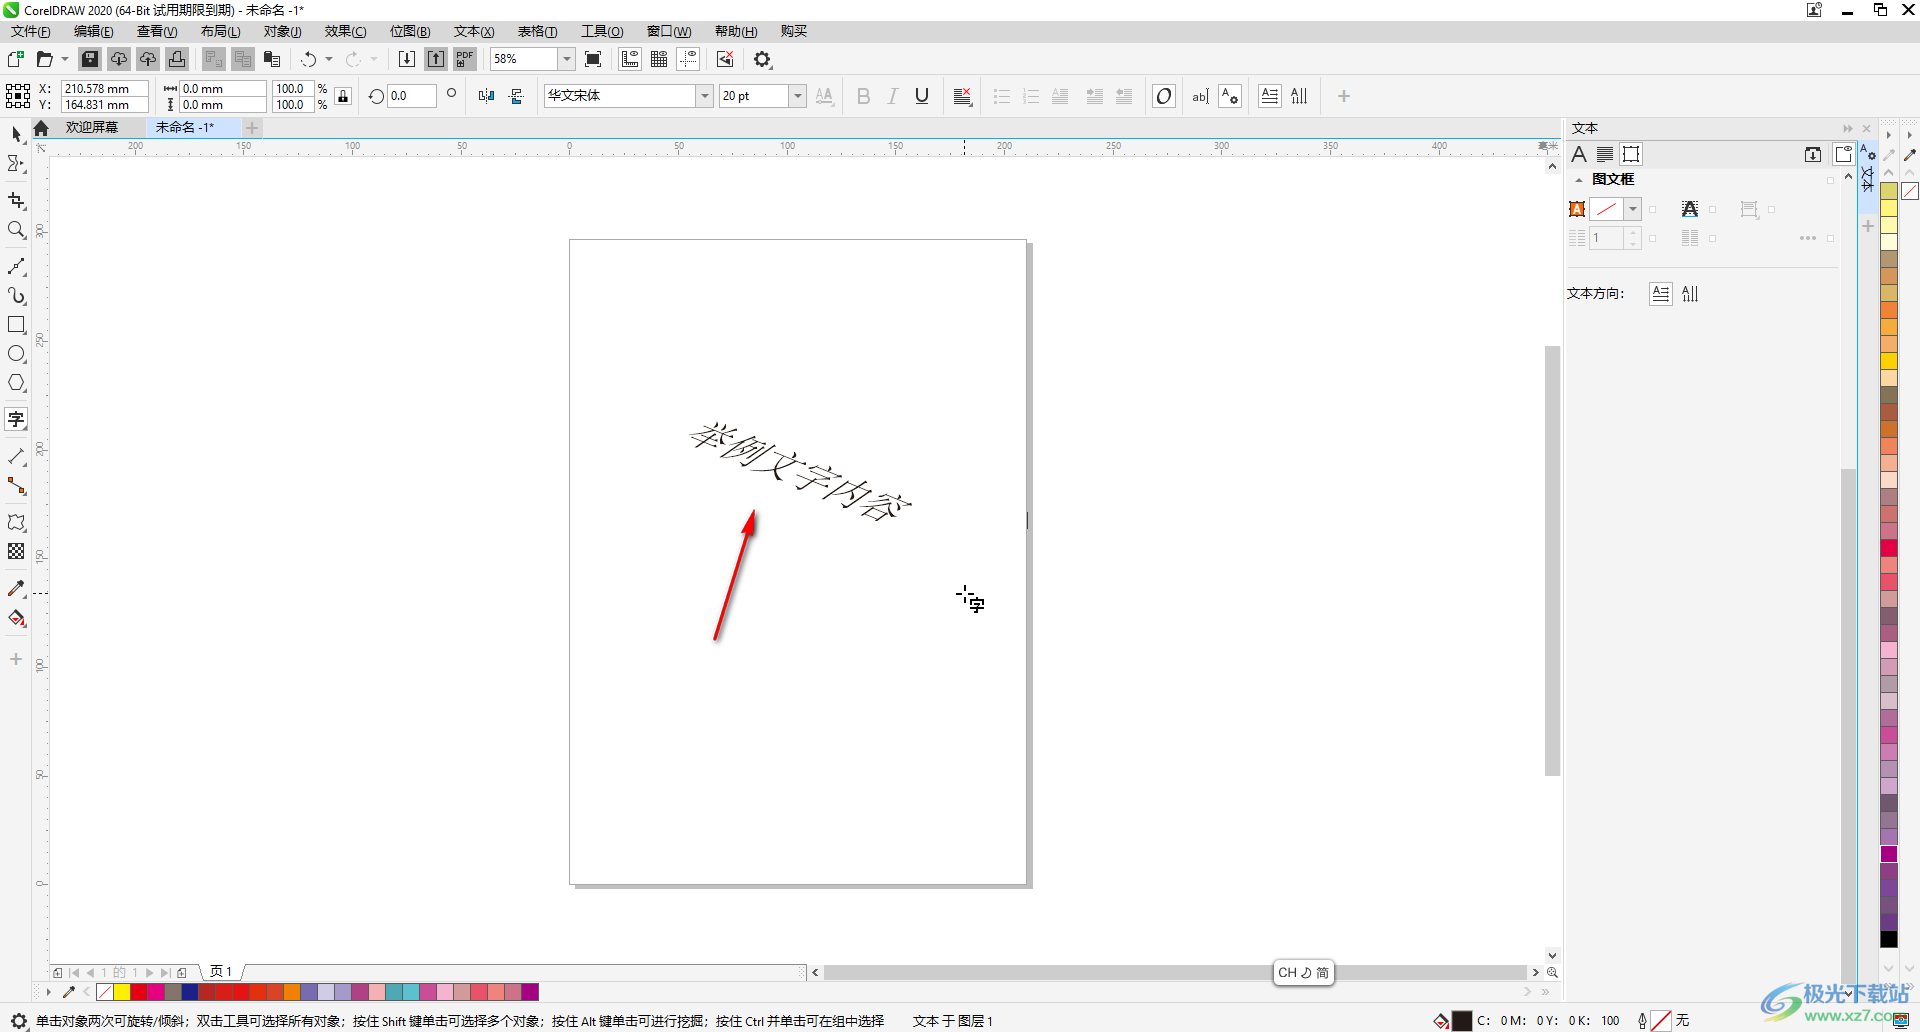The height and width of the screenshot is (1032, 1920).
Task: Click the rotation angle field
Action: 412,96
